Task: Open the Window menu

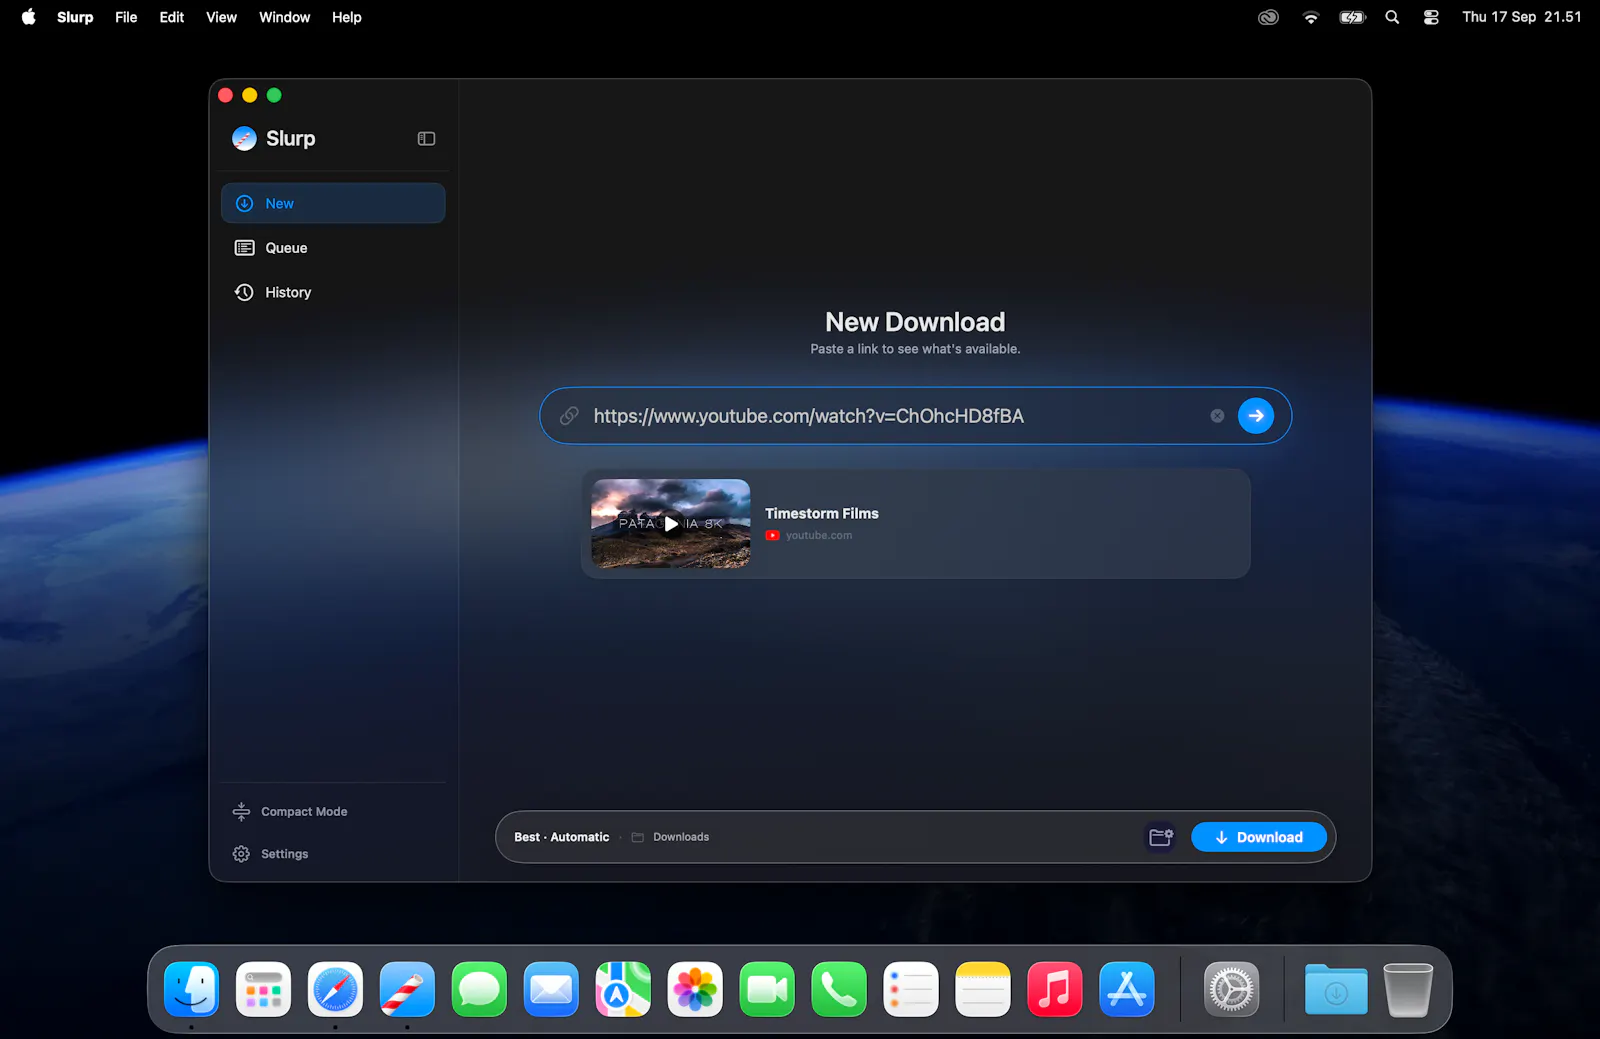Action: pos(285,17)
